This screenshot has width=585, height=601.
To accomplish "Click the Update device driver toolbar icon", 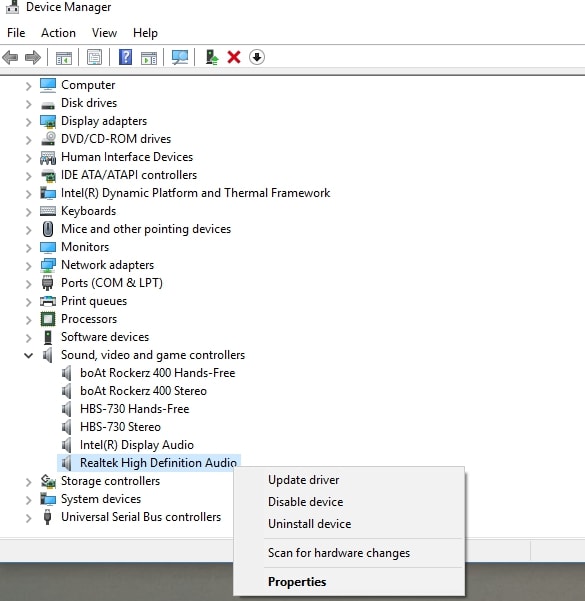I will coord(212,57).
